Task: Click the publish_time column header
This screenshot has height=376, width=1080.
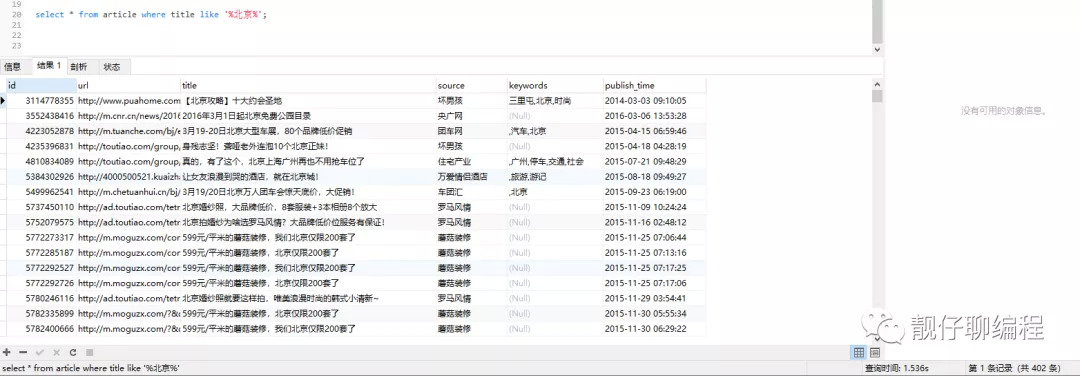Action: (x=654, y=85)
